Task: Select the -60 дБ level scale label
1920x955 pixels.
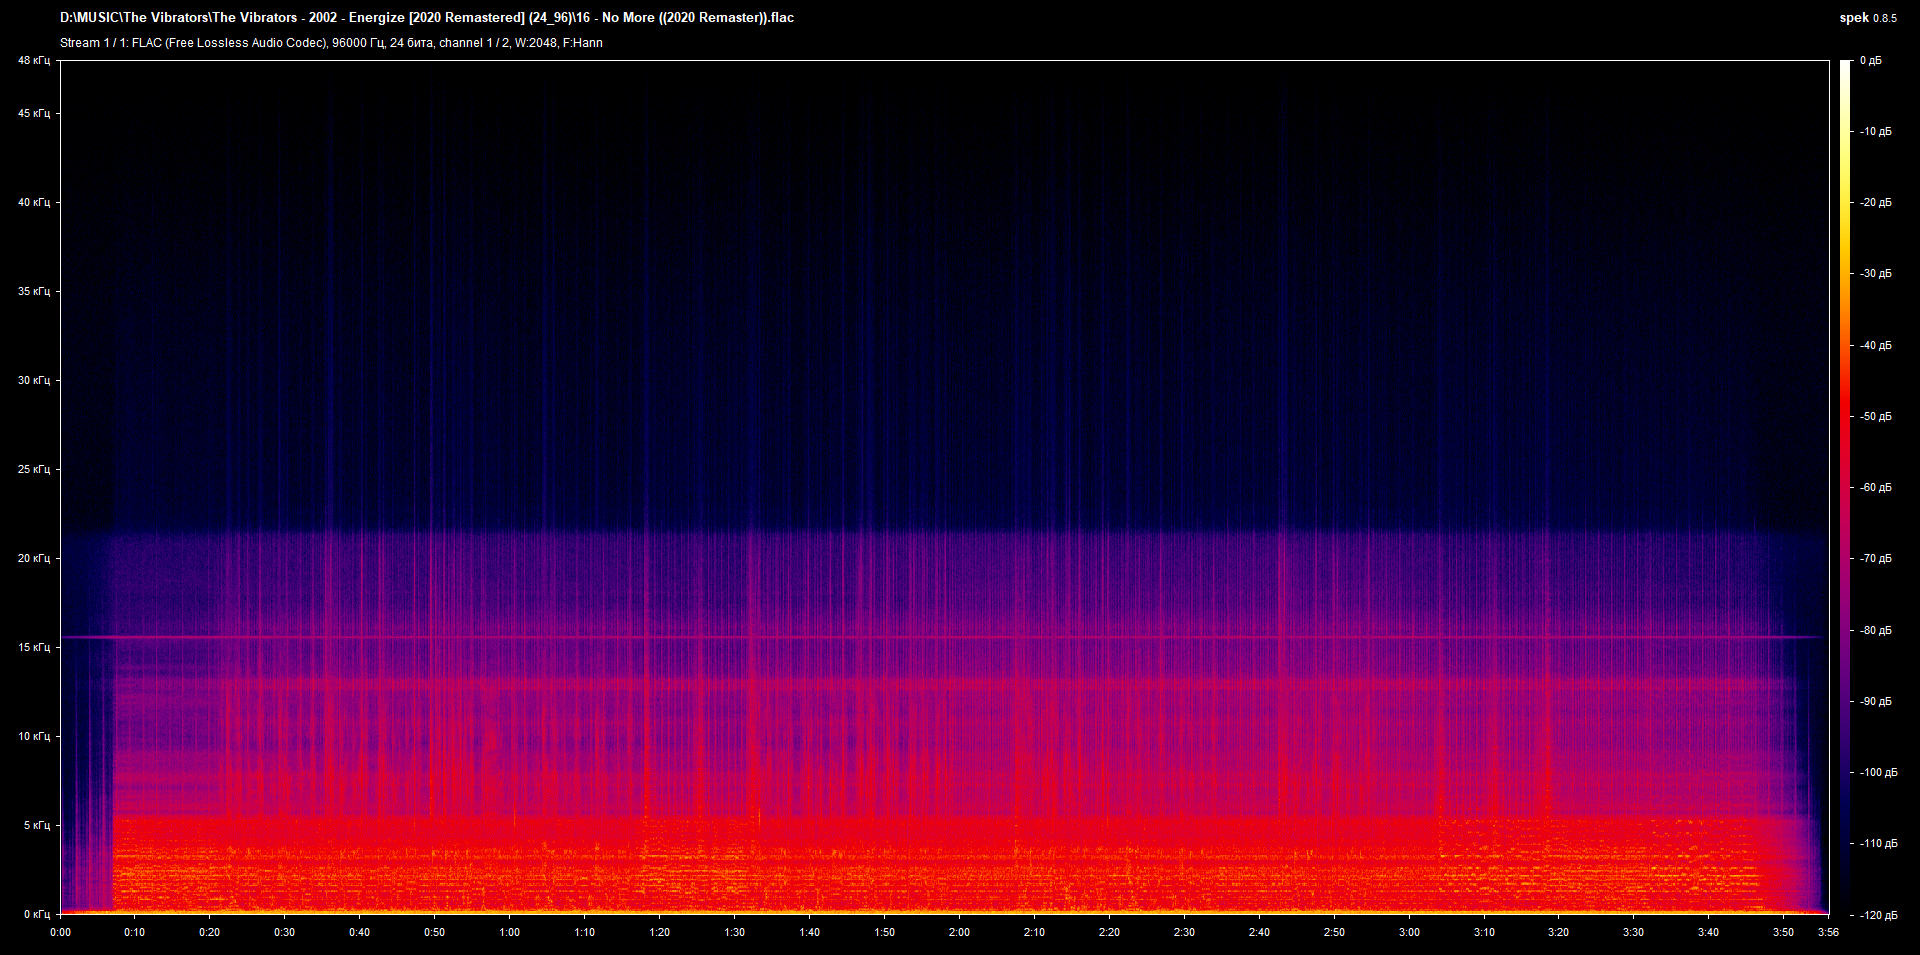Action: [1875, 488]
